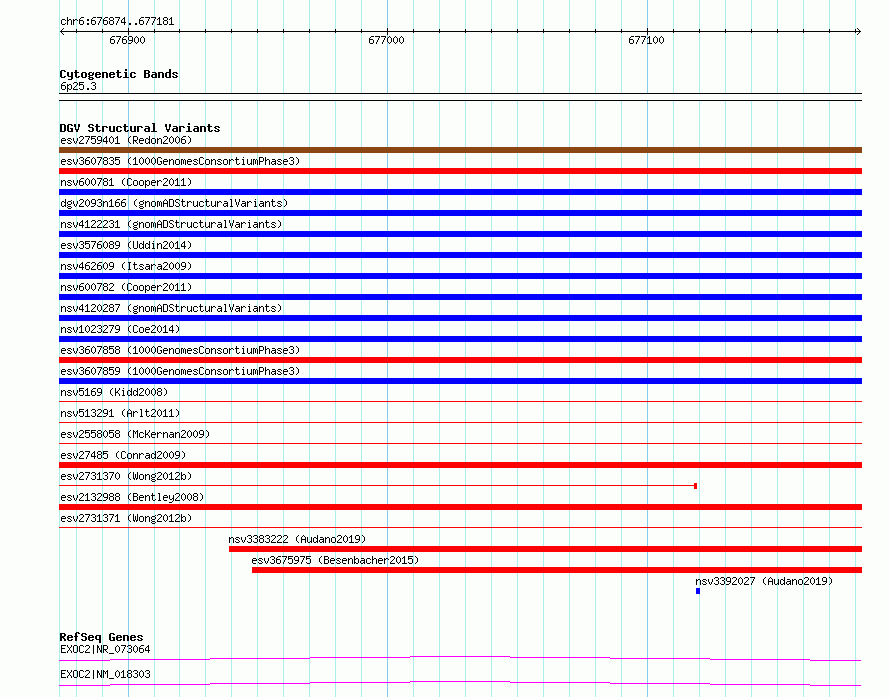Click the esv2759401 (Redon2006) variant label
This screenshot has height=697, width=890.
point(126,140)
